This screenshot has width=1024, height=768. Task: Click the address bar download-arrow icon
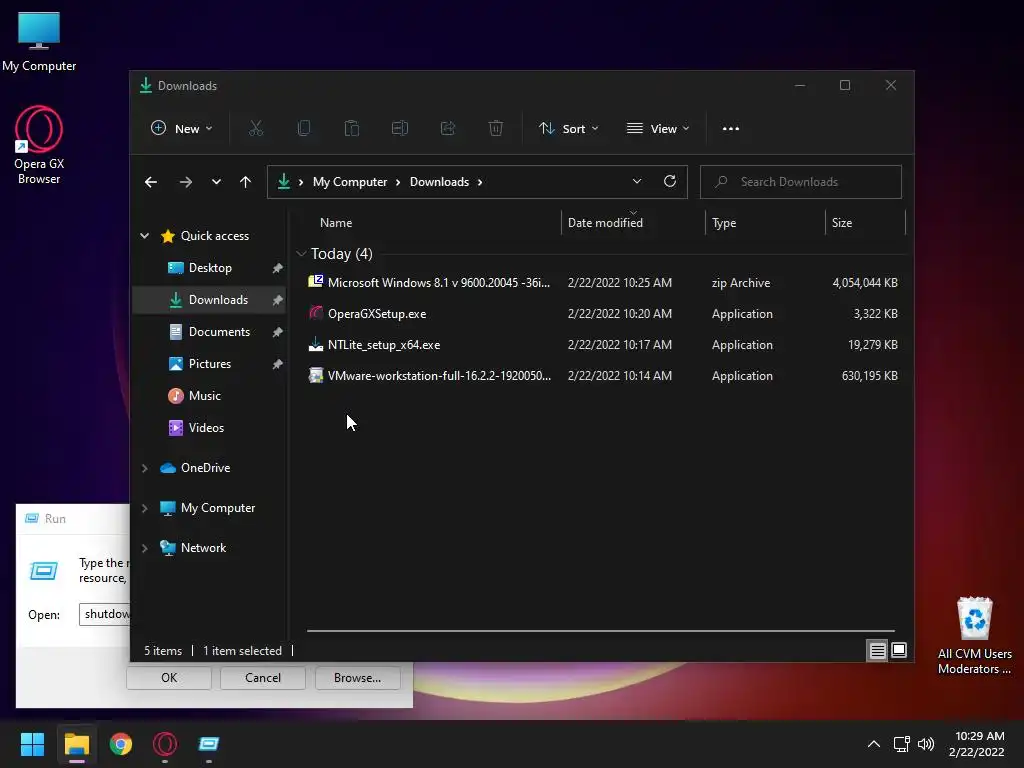pos(284,182)
